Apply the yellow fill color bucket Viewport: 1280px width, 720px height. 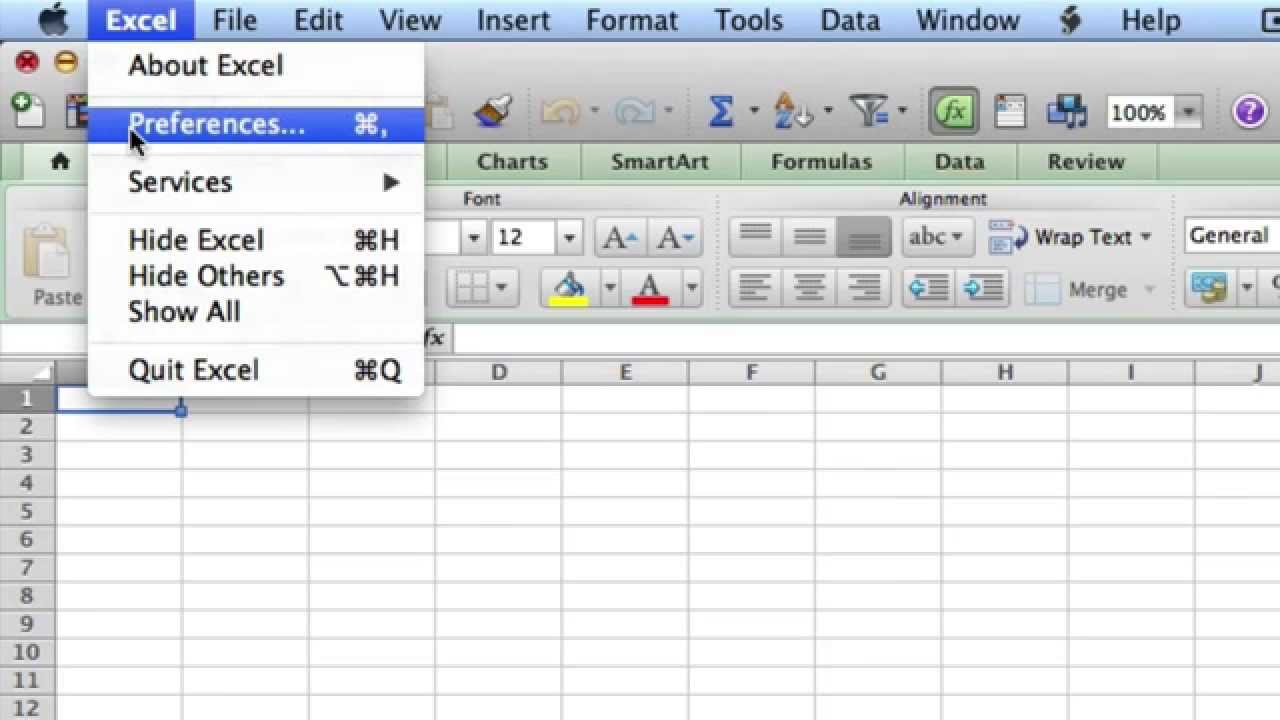coord(570,289)
